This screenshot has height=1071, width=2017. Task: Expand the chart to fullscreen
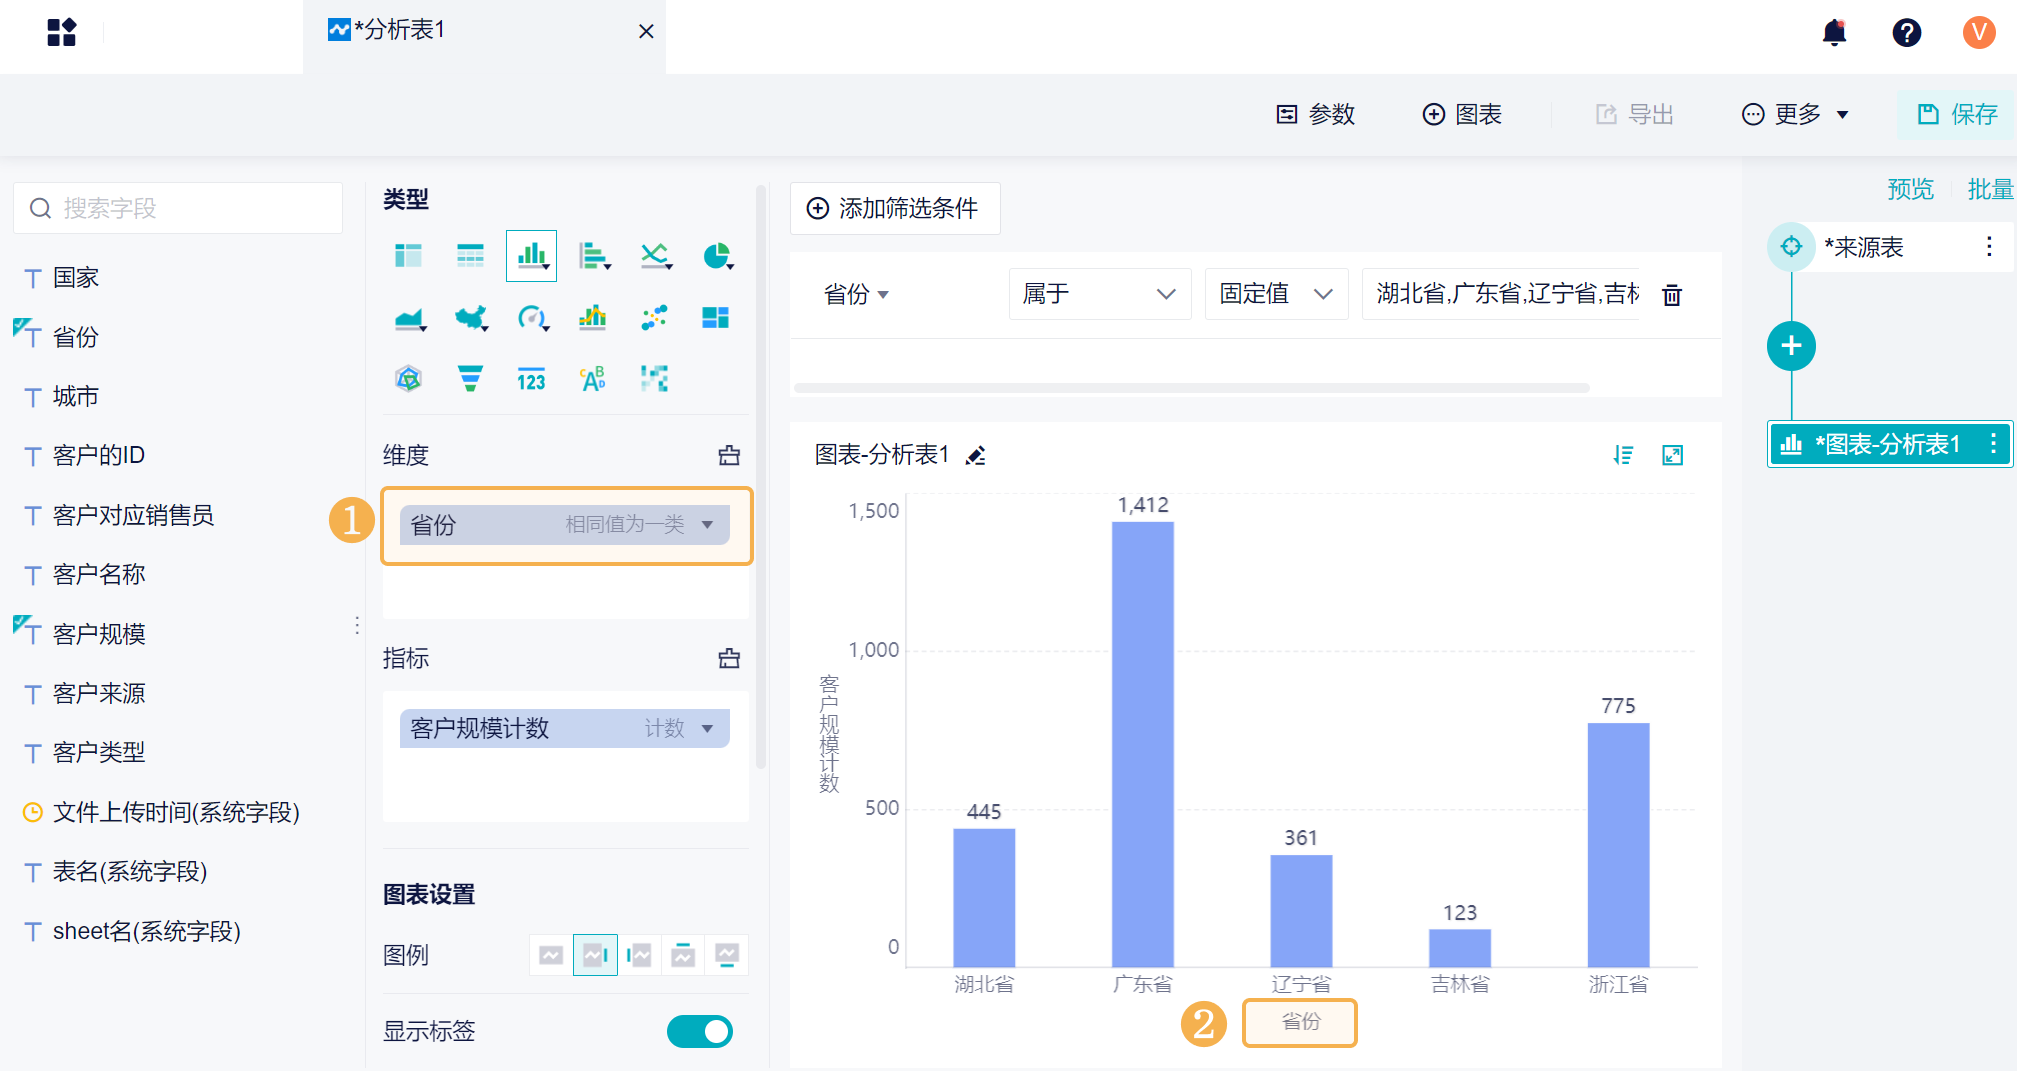pyautogui.click(x=1672, y=456)
